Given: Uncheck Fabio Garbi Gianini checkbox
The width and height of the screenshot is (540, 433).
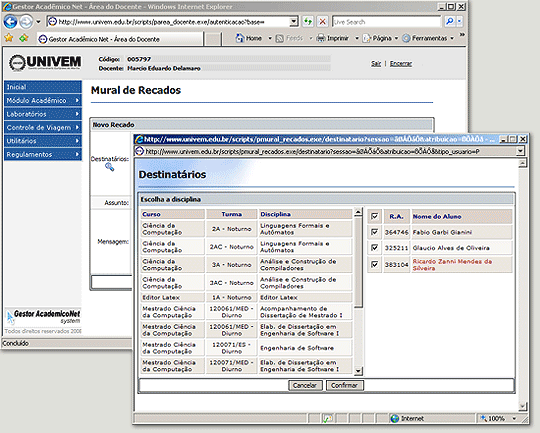Looking at the screenshot, I should tap(374, 232).
